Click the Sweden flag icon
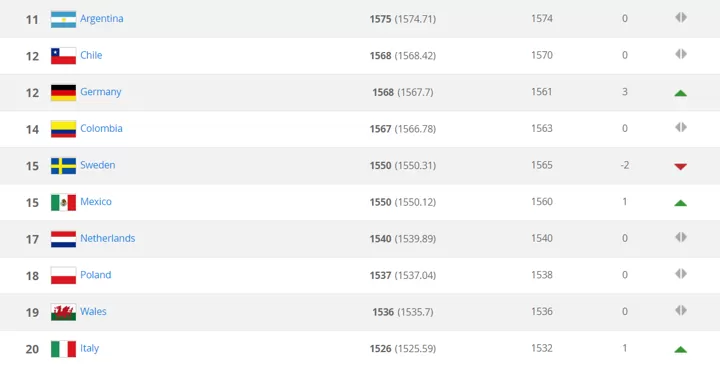Screen dimensions: 720x365 (63, 166)
